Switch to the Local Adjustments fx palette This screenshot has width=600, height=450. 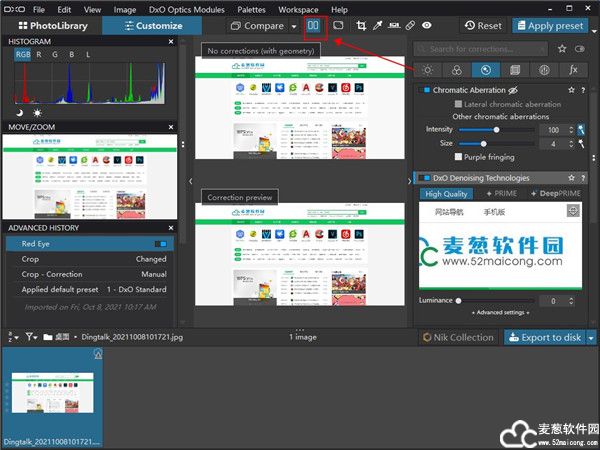[x=573, y=70]
